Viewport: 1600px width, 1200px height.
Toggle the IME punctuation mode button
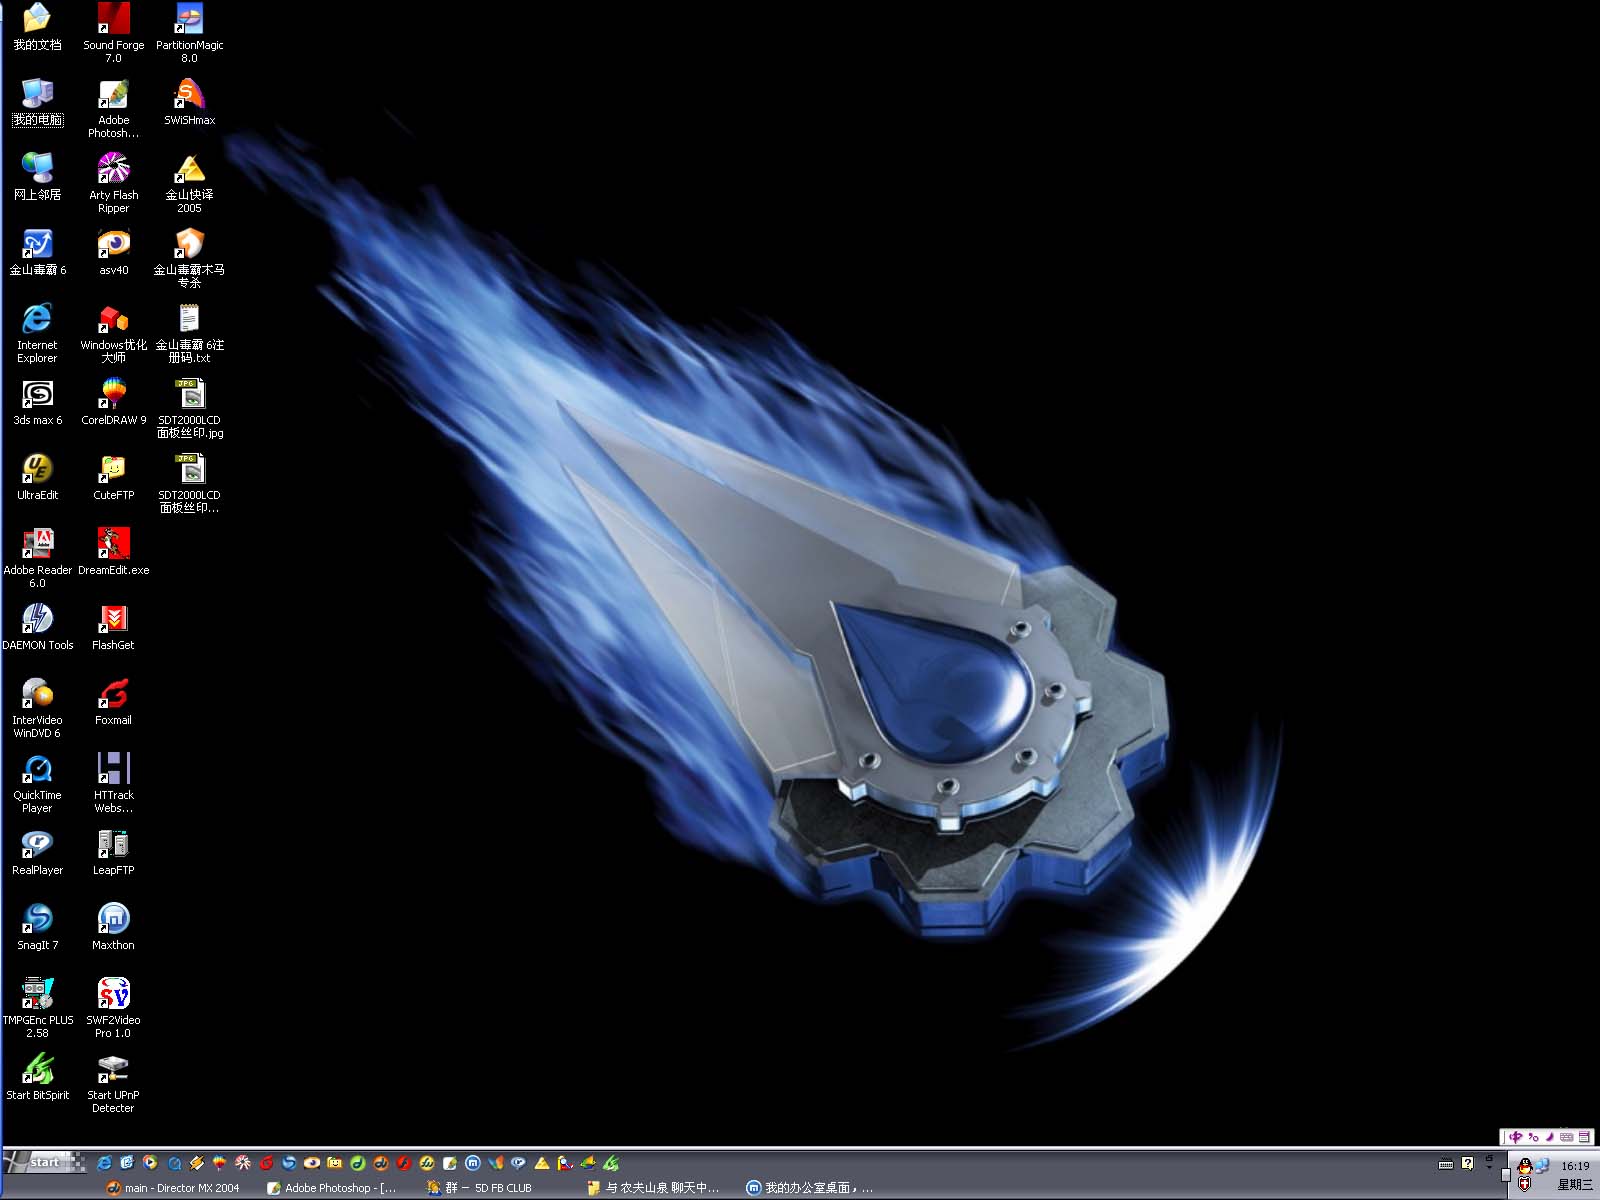1533,1137
